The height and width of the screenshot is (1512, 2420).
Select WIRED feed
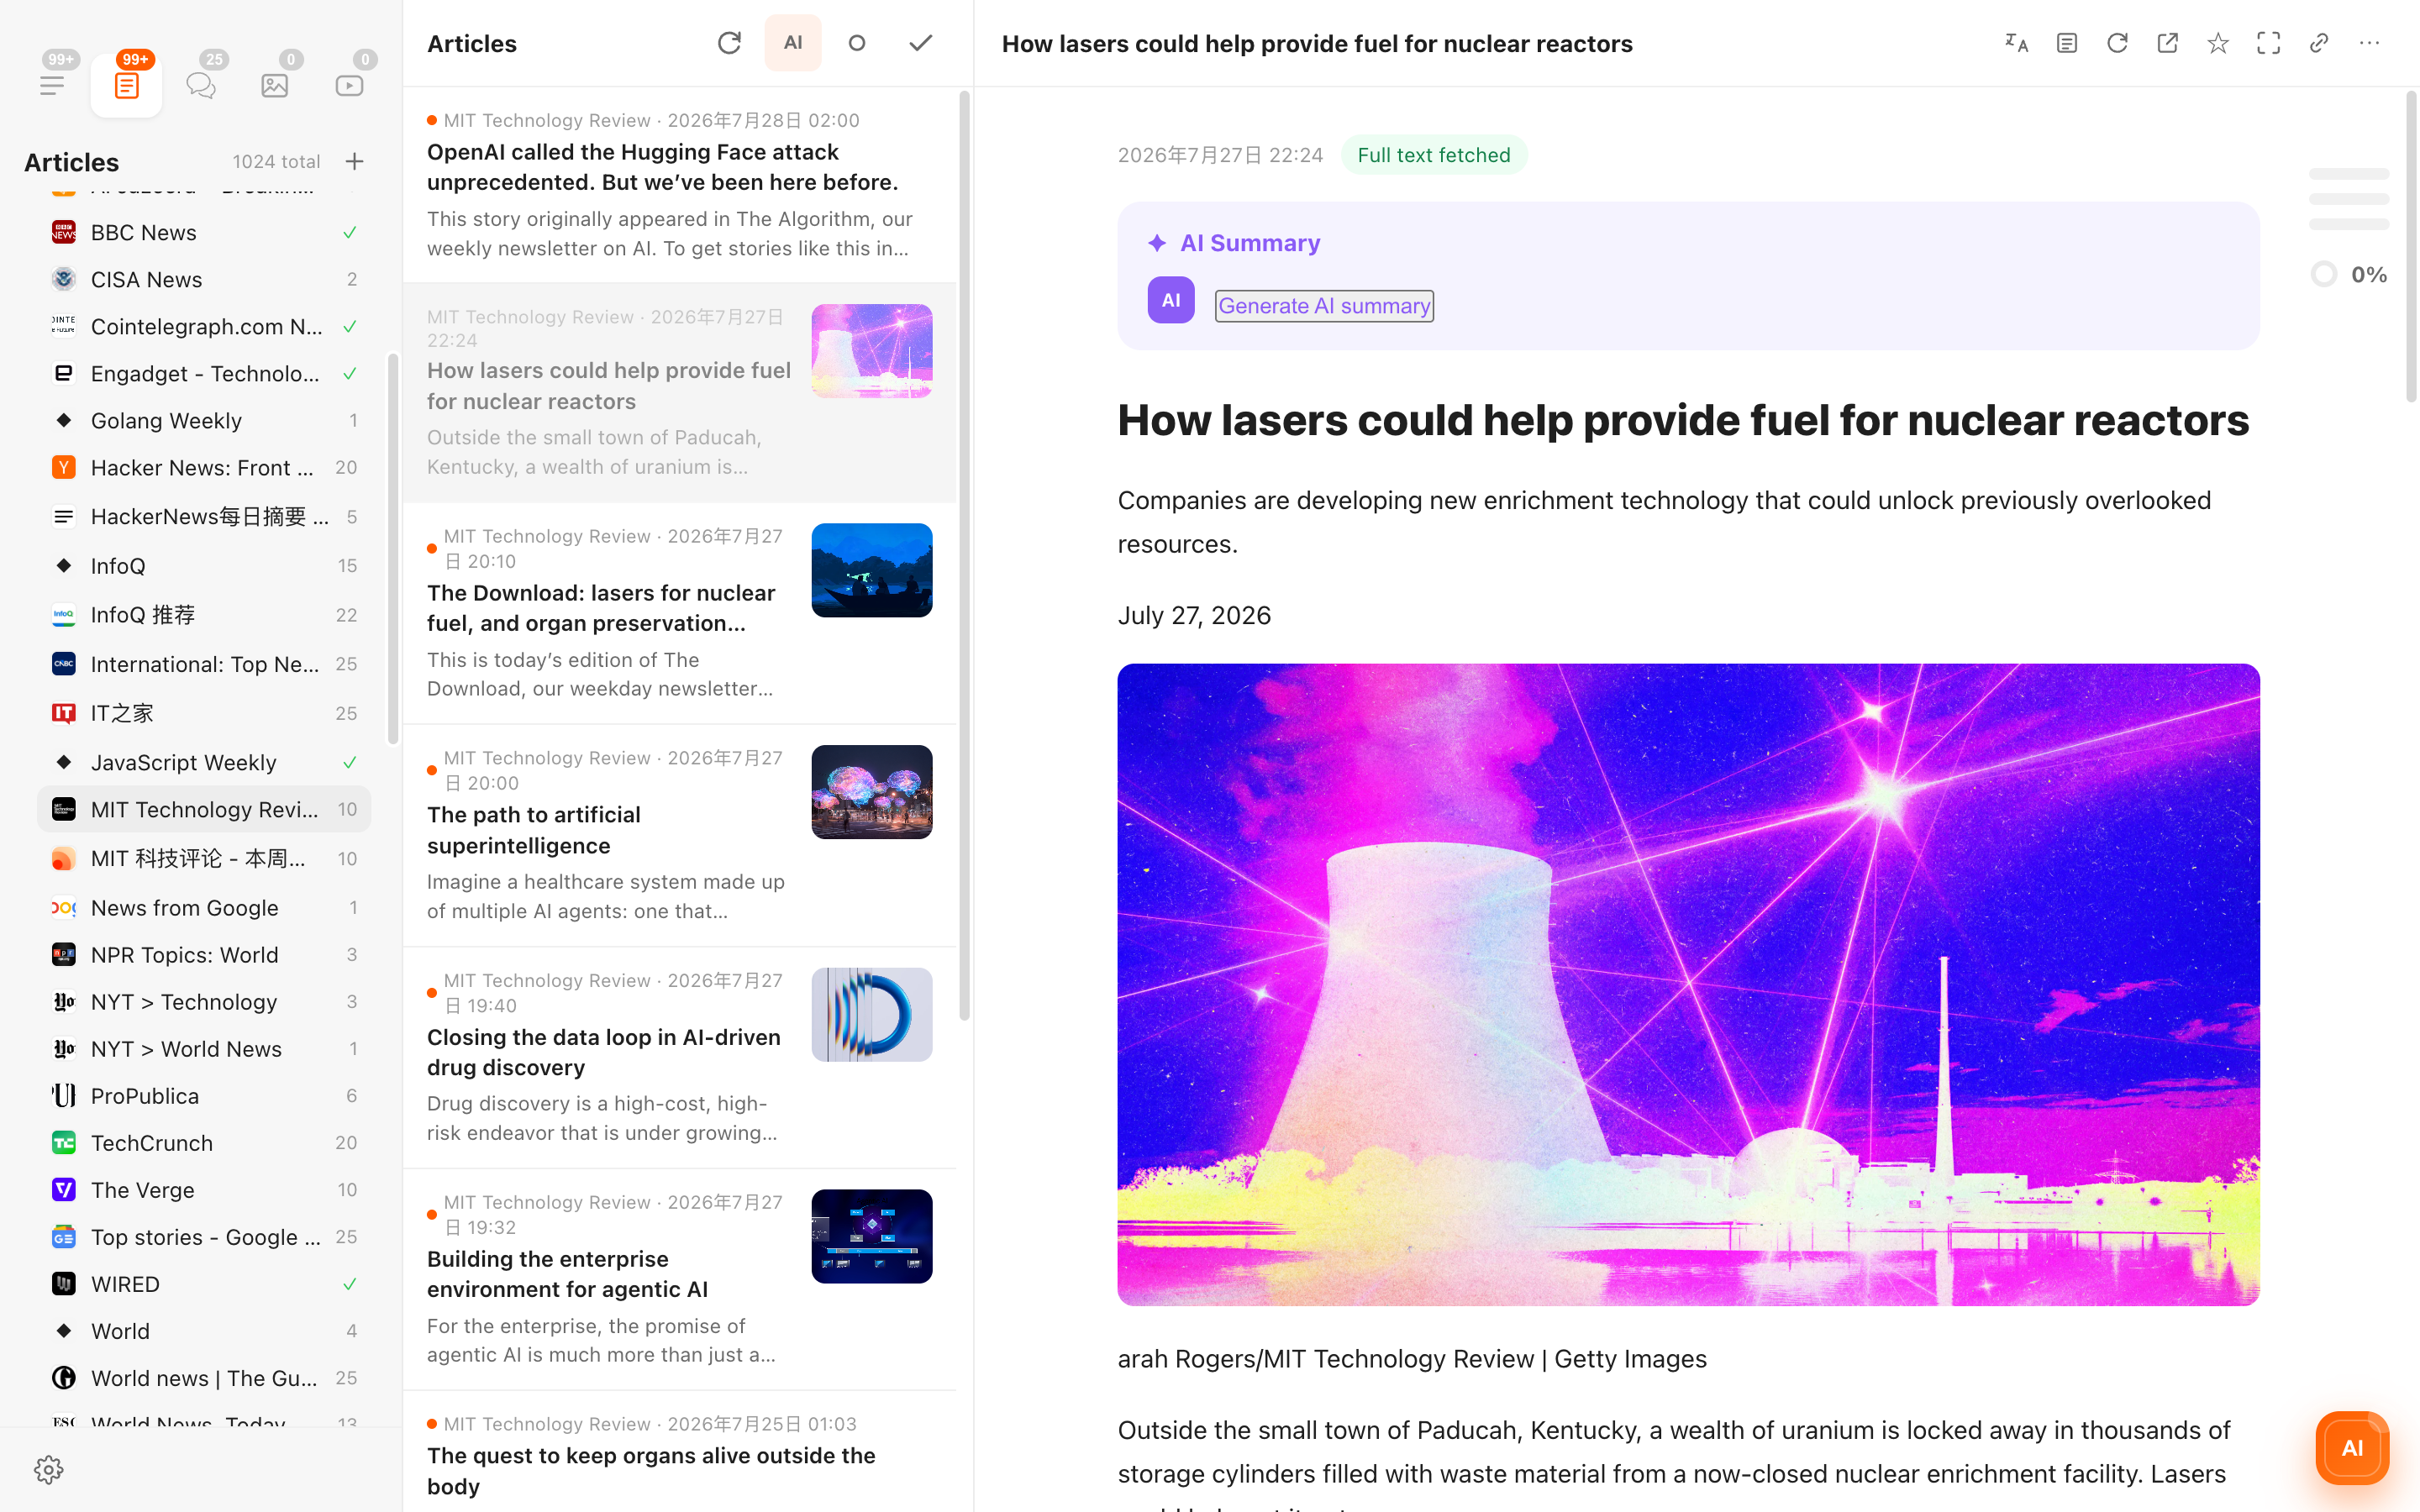point(205,1283)
